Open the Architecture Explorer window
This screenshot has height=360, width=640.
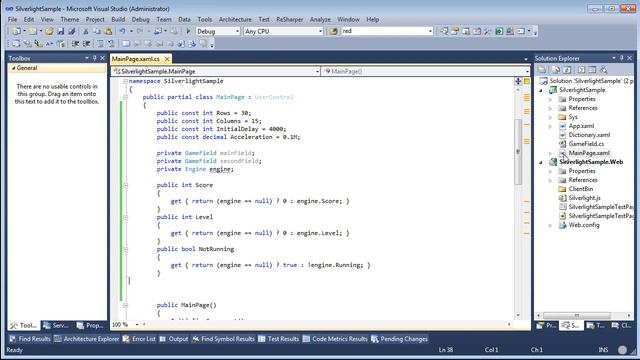coord(87,339)
